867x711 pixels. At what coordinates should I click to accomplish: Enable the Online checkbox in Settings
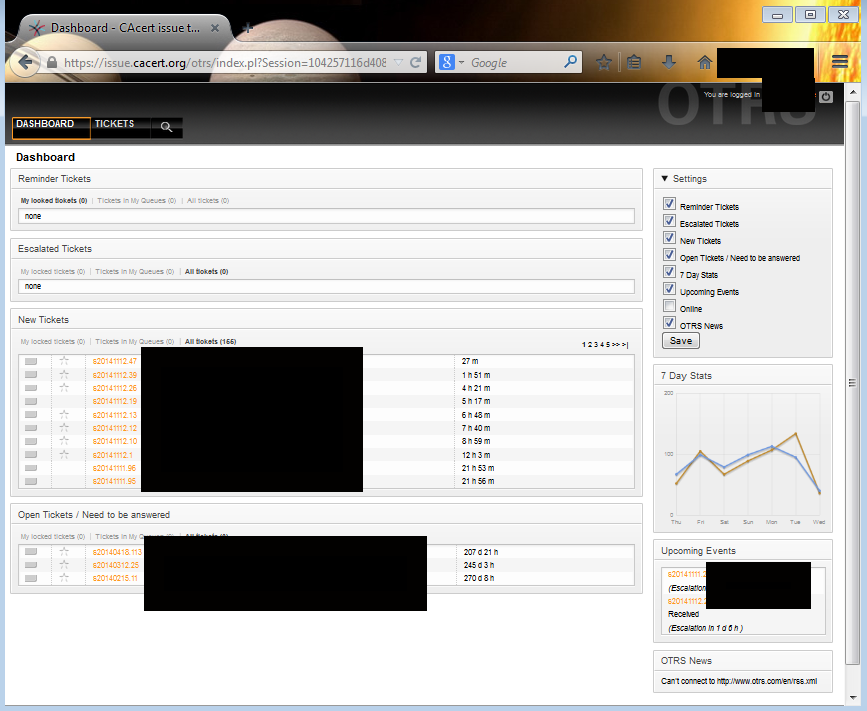tap(670, 307)
